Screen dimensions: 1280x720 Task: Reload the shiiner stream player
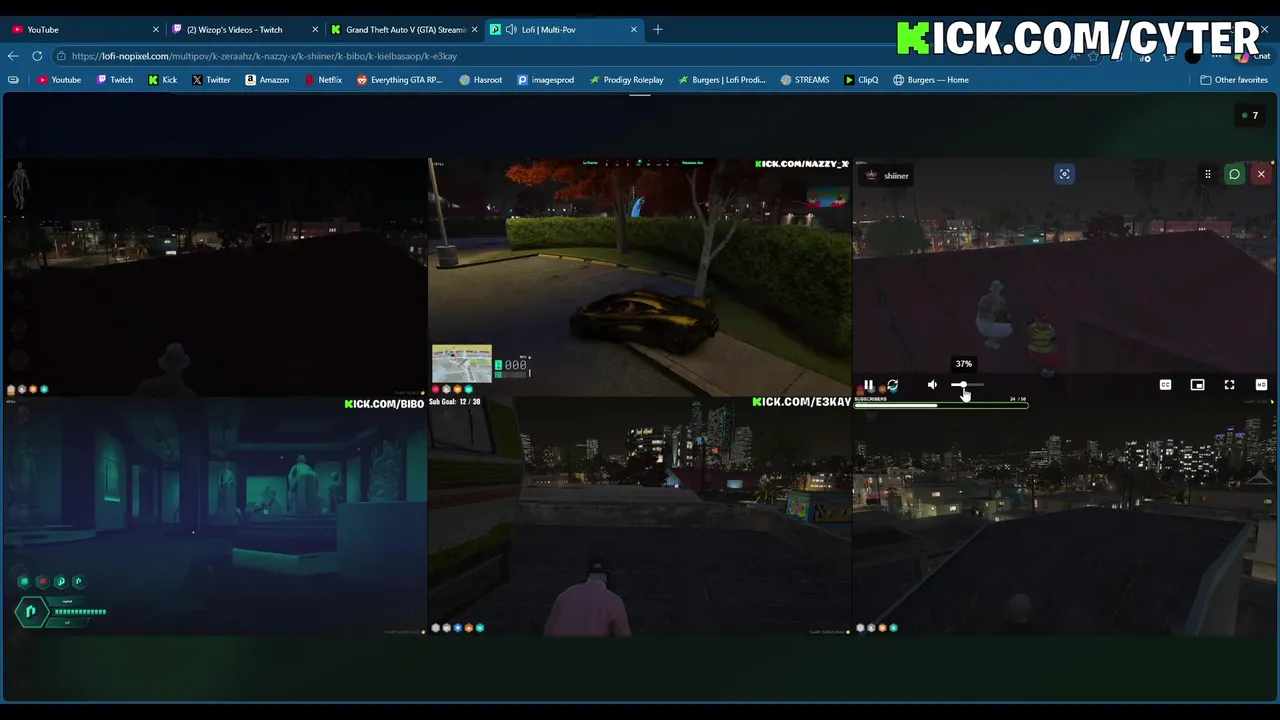[892, 385]
